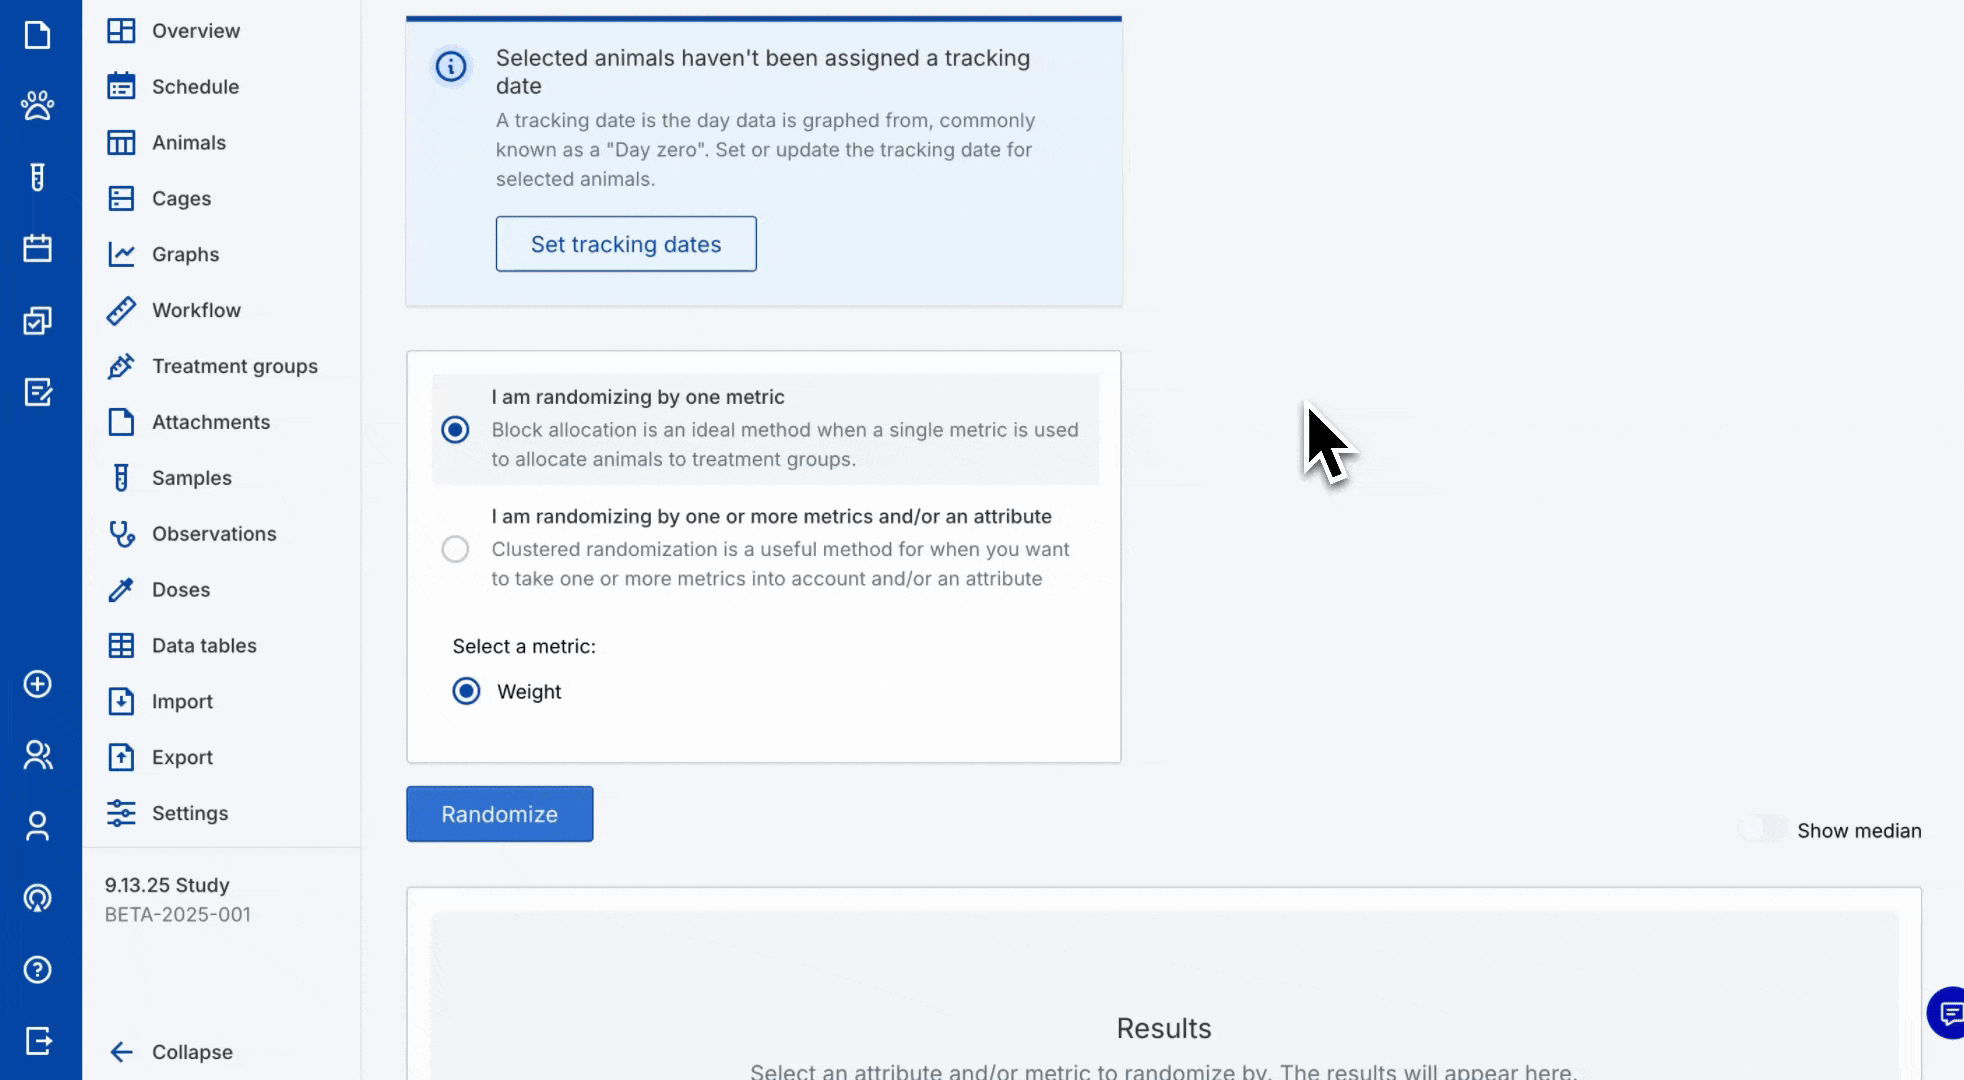Select randomizing by one metric option
Image resolution: width=1964 pixels, height=1080 pixels.
[x=455, y=429]
